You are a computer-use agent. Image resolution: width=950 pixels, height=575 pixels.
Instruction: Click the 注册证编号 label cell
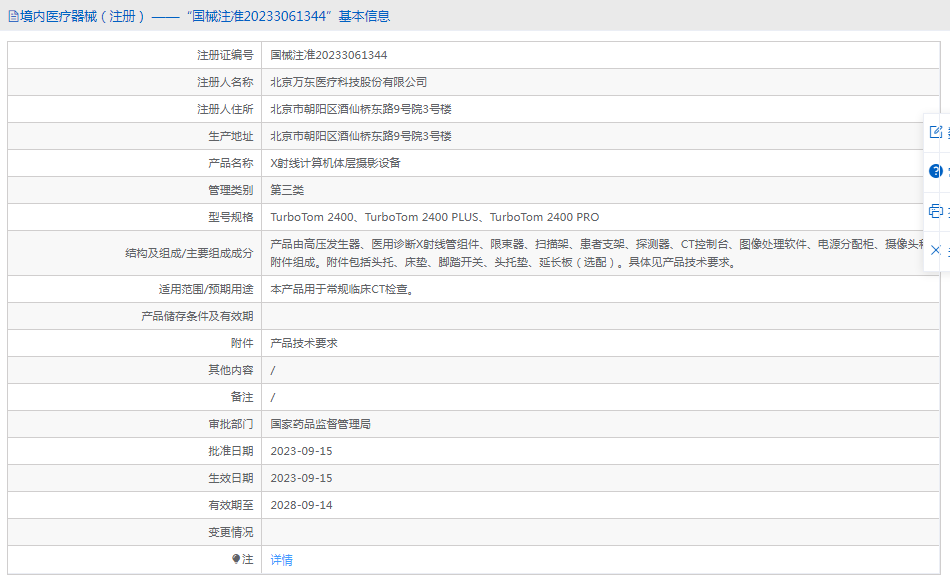click(225, 55)
